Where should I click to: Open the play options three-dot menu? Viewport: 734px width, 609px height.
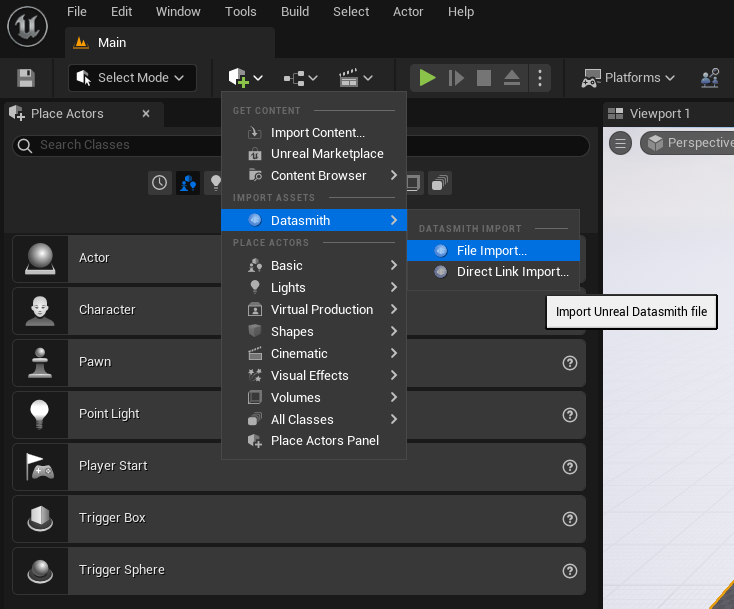[x=540, y=78]
